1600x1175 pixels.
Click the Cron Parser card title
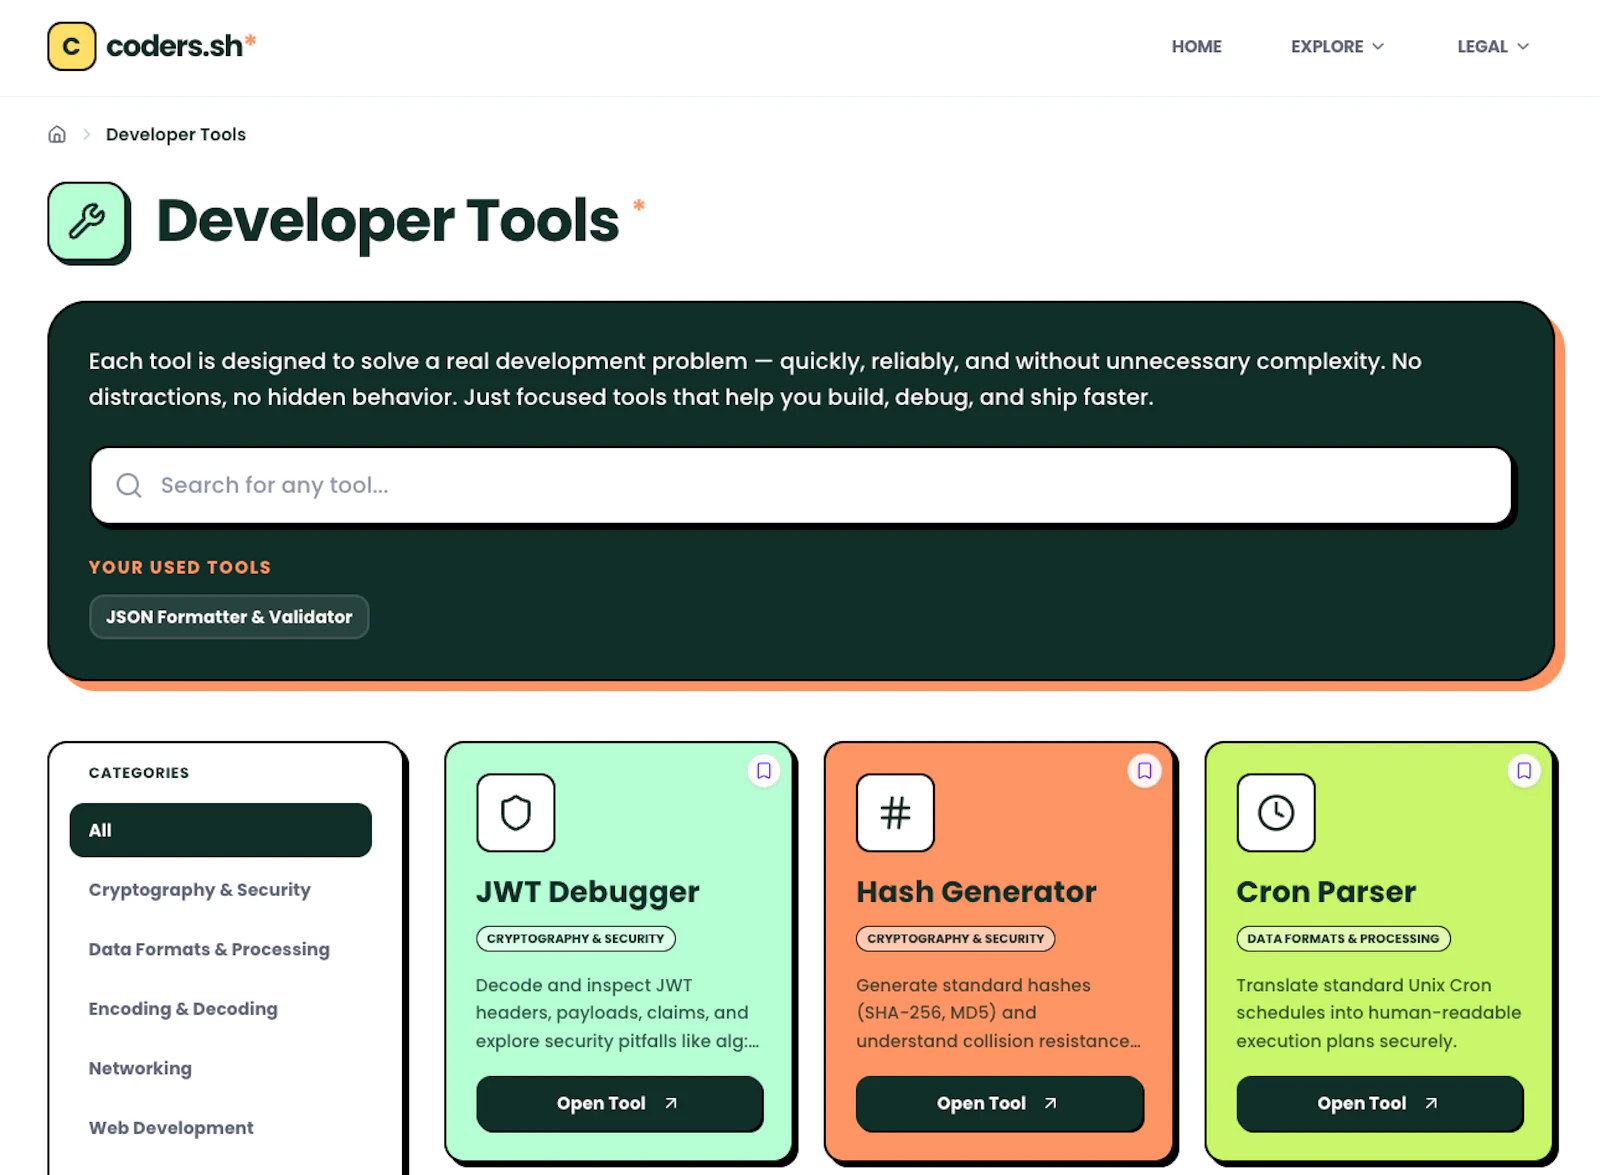pyautogui.click(x=1326, y=892)
